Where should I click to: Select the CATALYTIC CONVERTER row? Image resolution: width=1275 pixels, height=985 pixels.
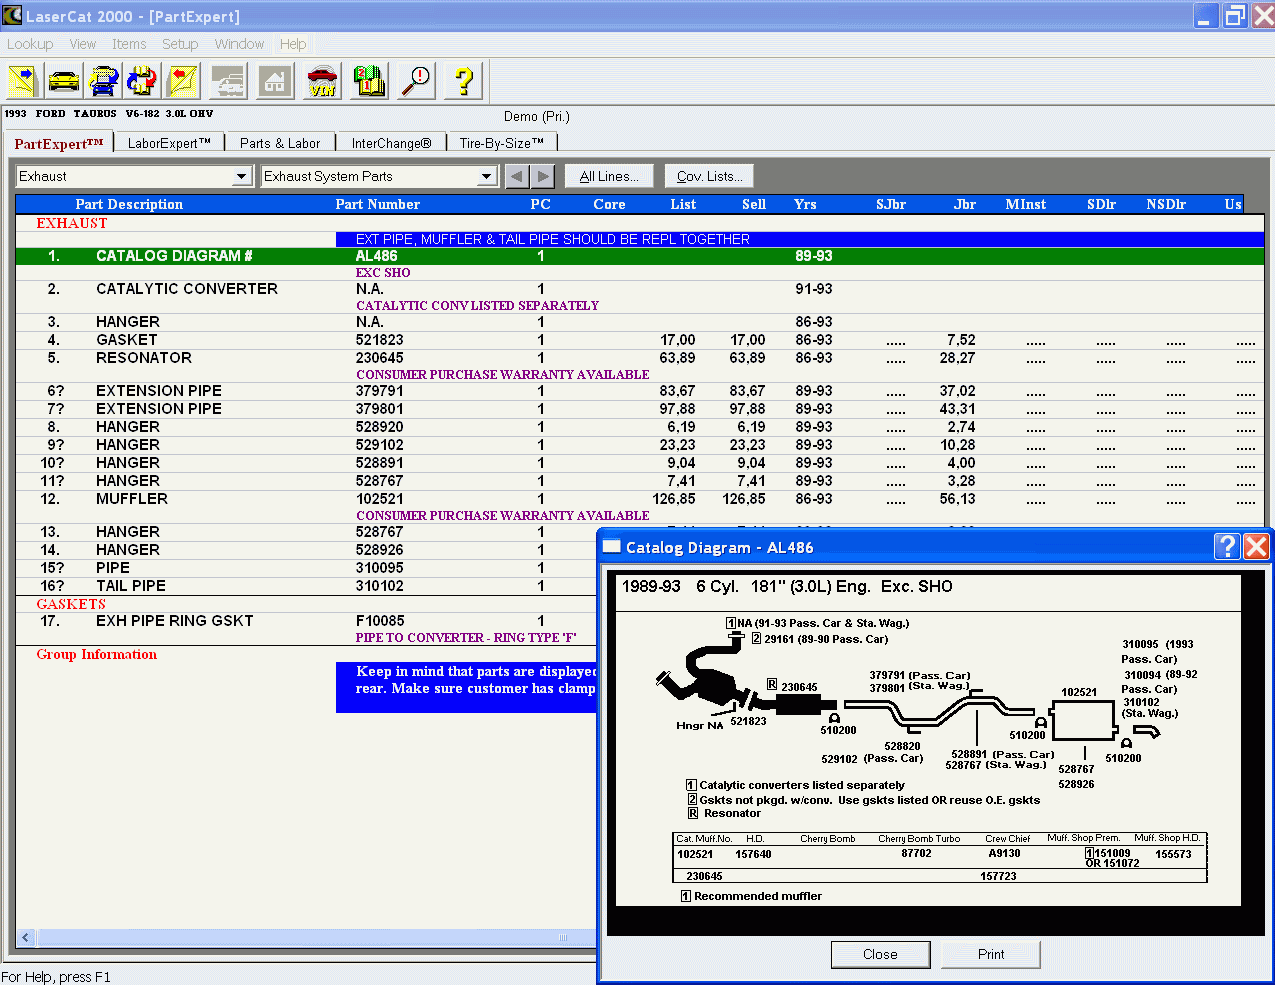640,289
